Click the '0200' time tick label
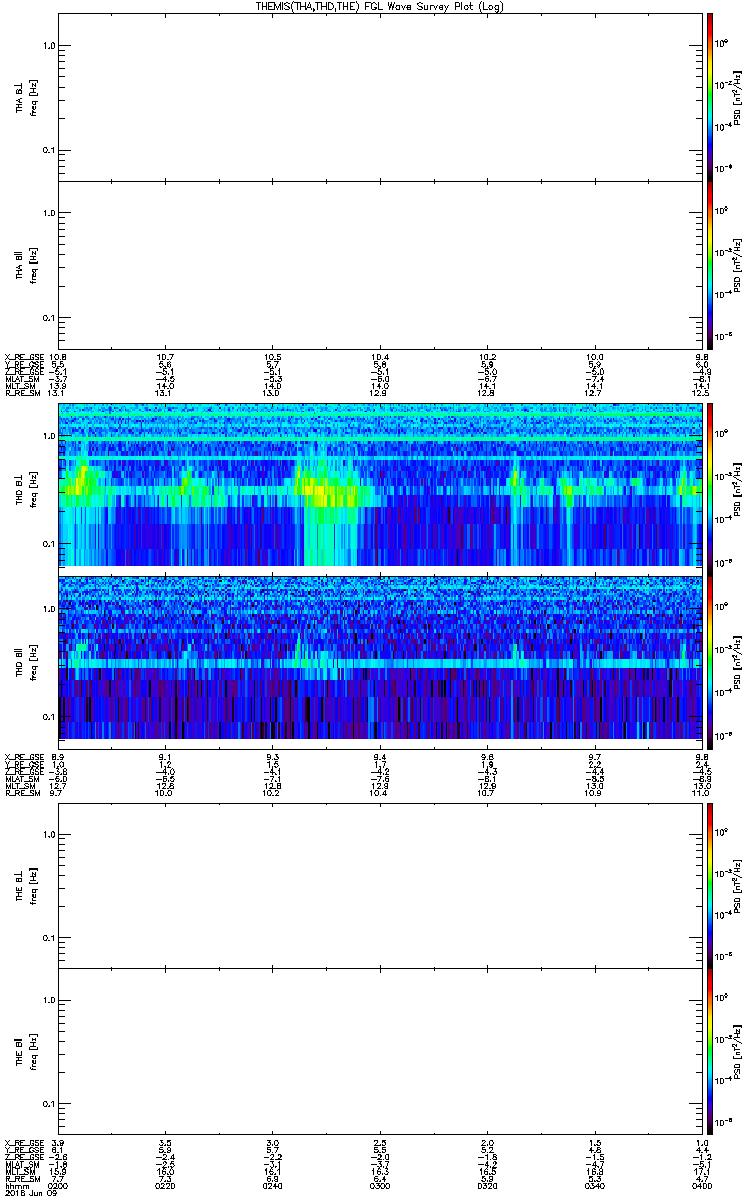The image size is (750, 1200). tap(59, 1184)
